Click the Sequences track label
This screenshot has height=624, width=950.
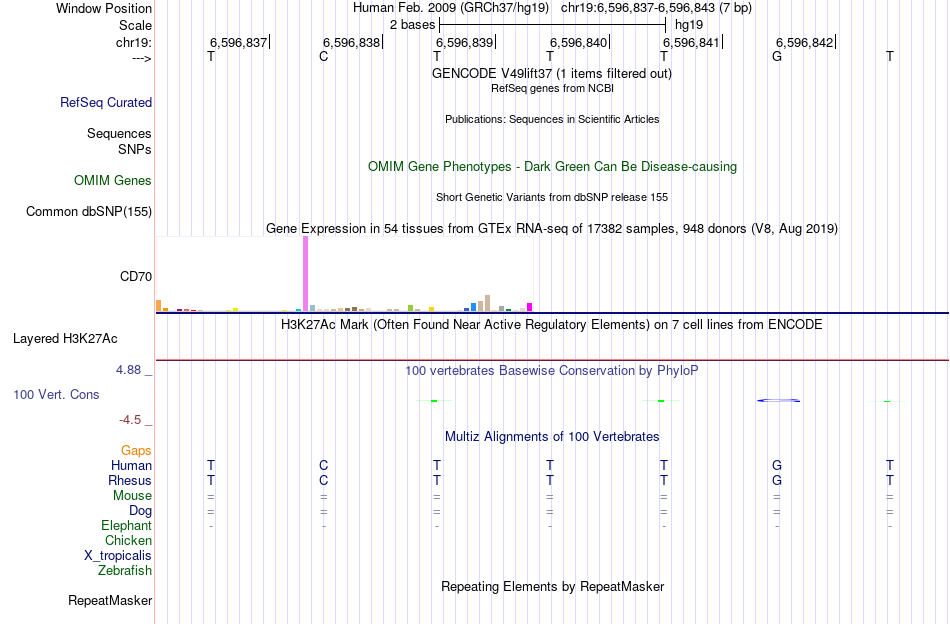click(119, 133)
